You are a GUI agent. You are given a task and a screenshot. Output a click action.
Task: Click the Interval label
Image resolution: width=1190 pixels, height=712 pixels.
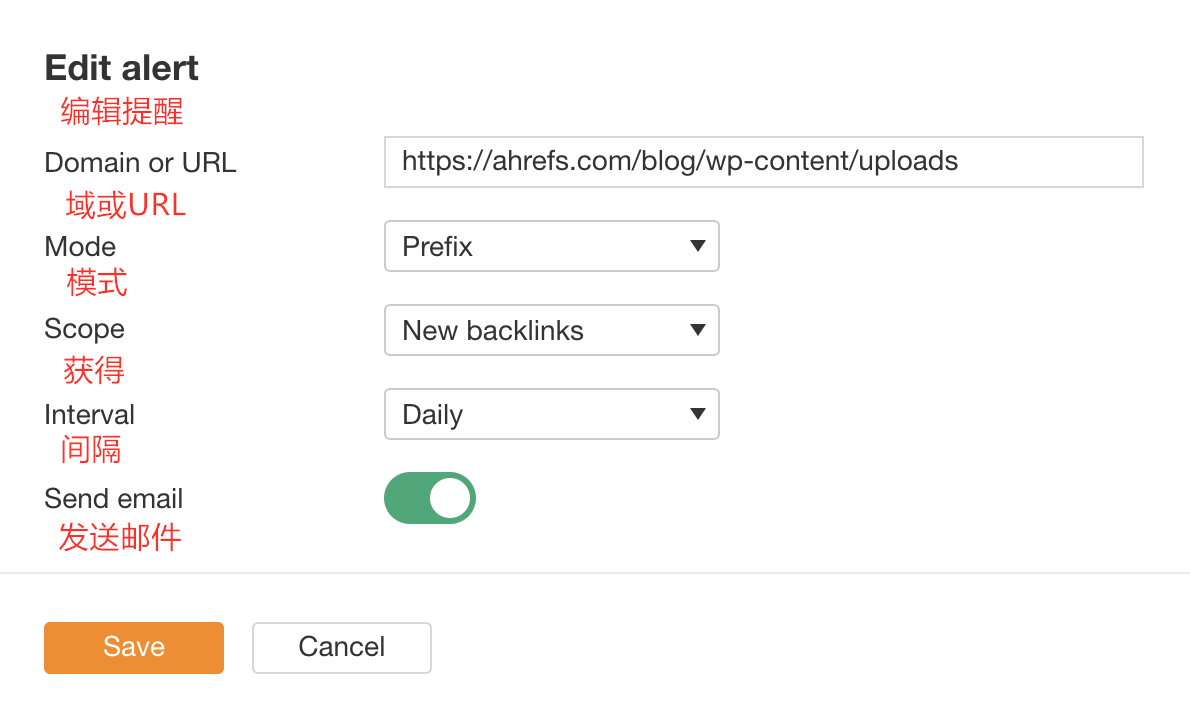click(x=89, y=414)
